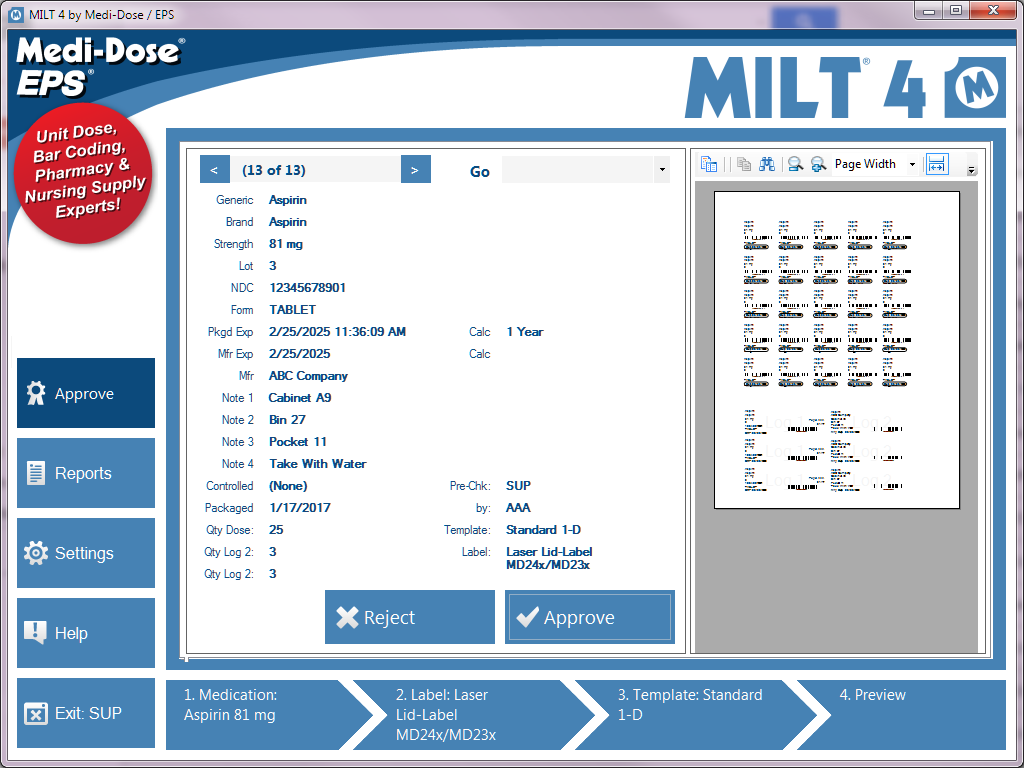Go to the previous record with < button
Viewport: 1024px width, 768px height.
[215, 170]
